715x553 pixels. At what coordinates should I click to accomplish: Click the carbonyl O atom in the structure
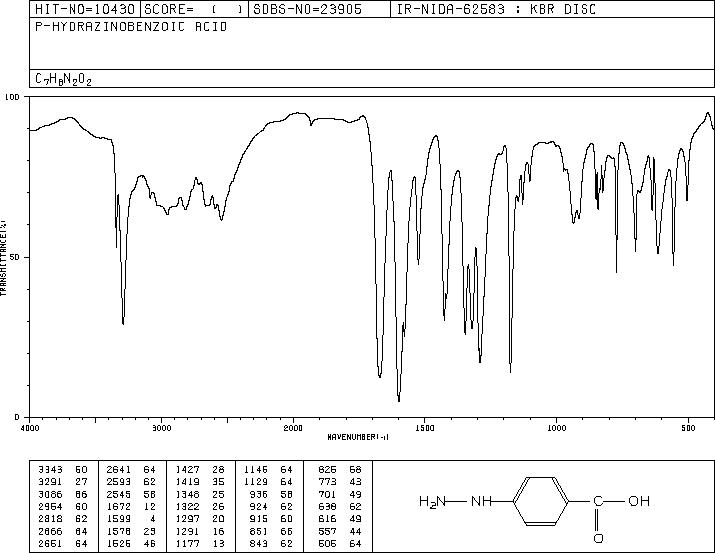[598, 538]
